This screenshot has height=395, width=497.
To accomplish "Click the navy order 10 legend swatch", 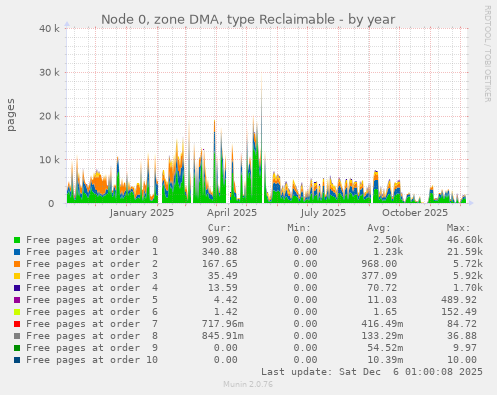I will click(17, 360).
